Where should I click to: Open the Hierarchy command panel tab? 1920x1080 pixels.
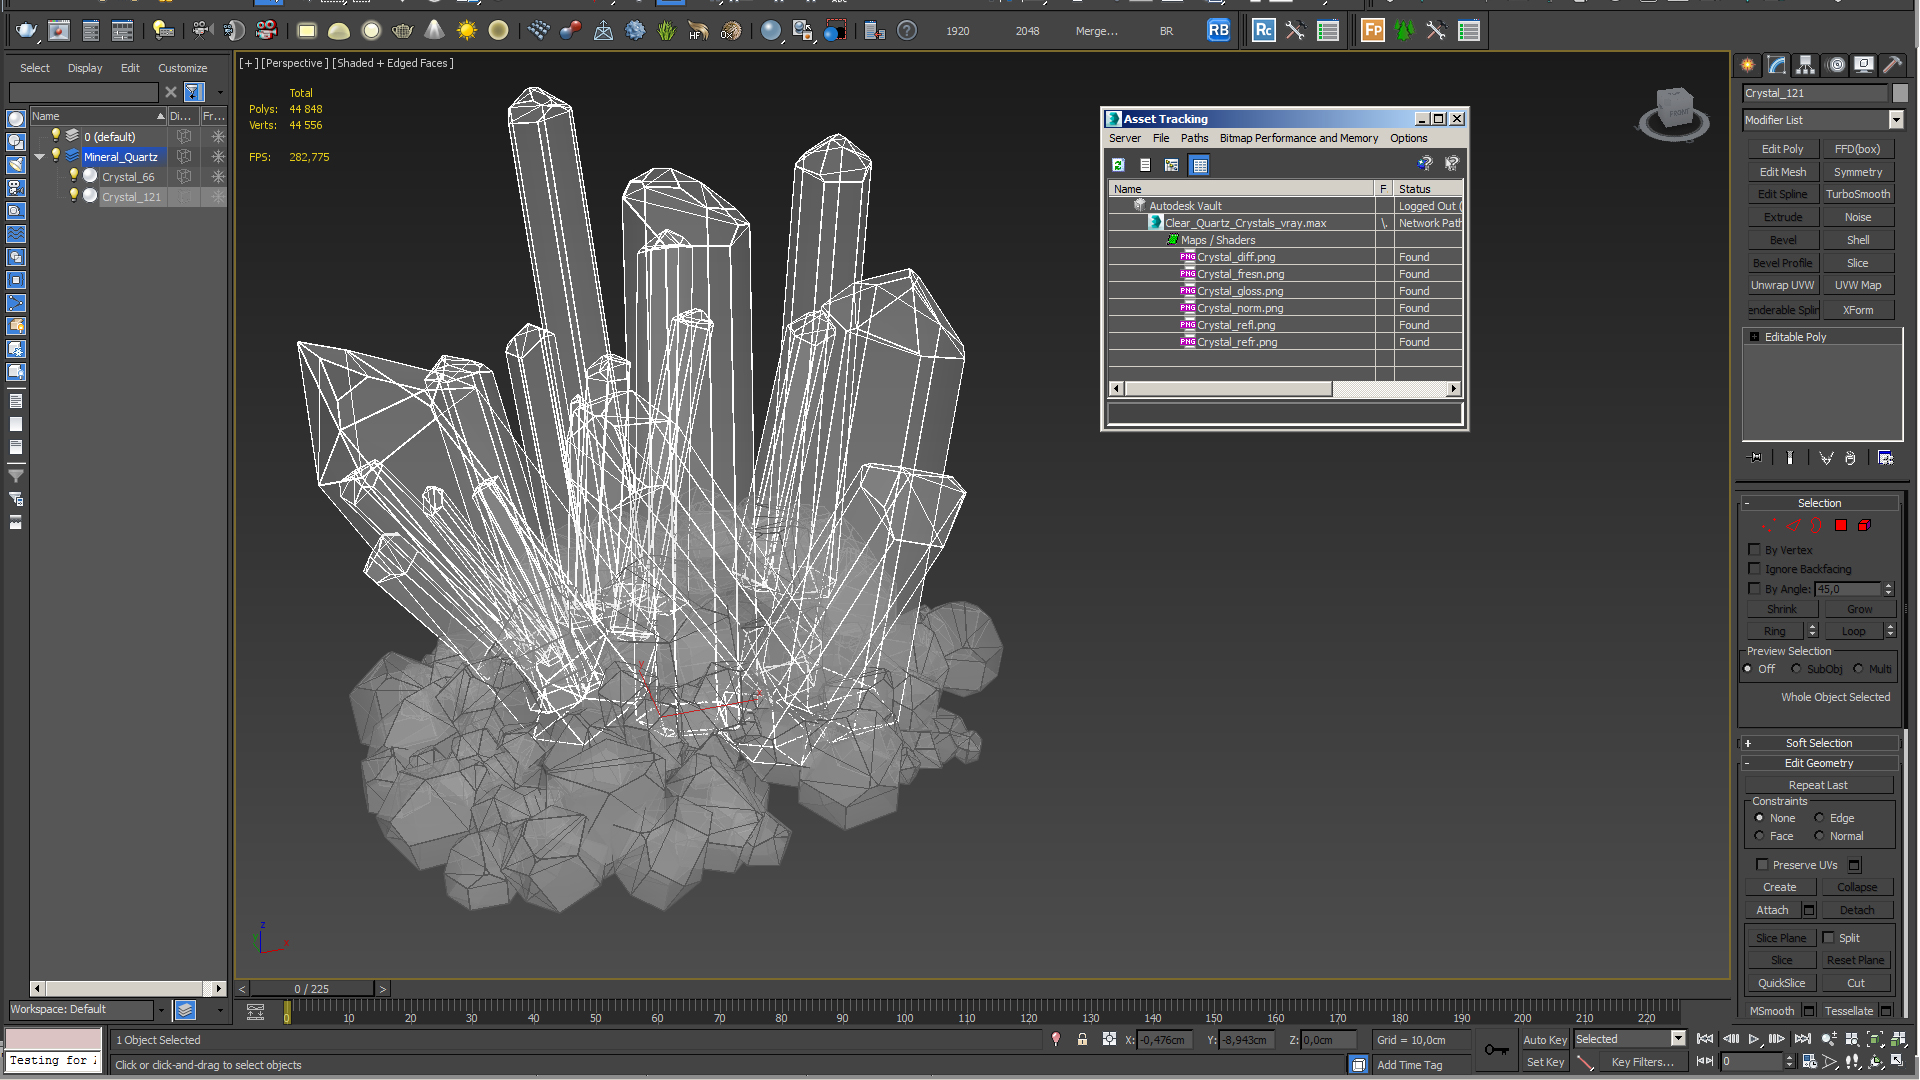tap(1805, 65)
